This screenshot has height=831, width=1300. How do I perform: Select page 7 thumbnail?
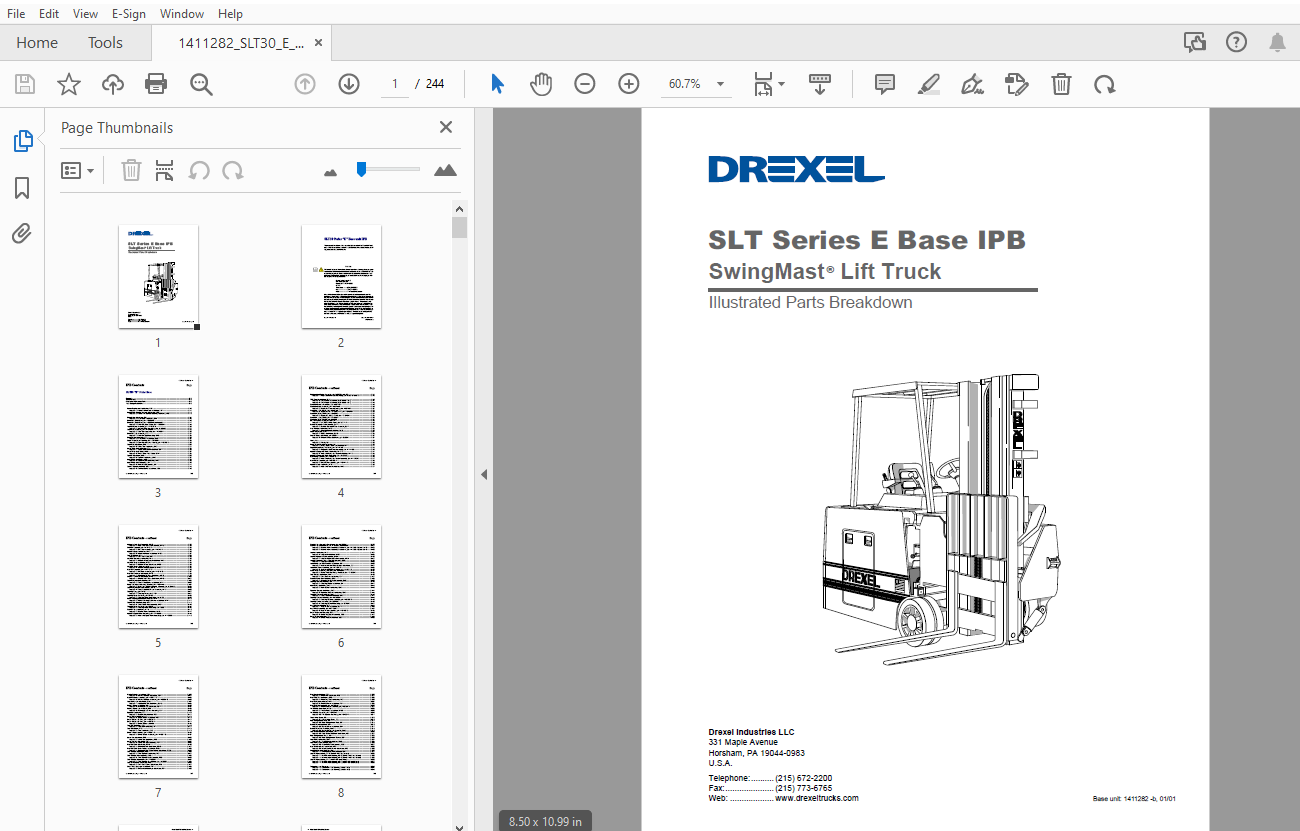point(158,727)
